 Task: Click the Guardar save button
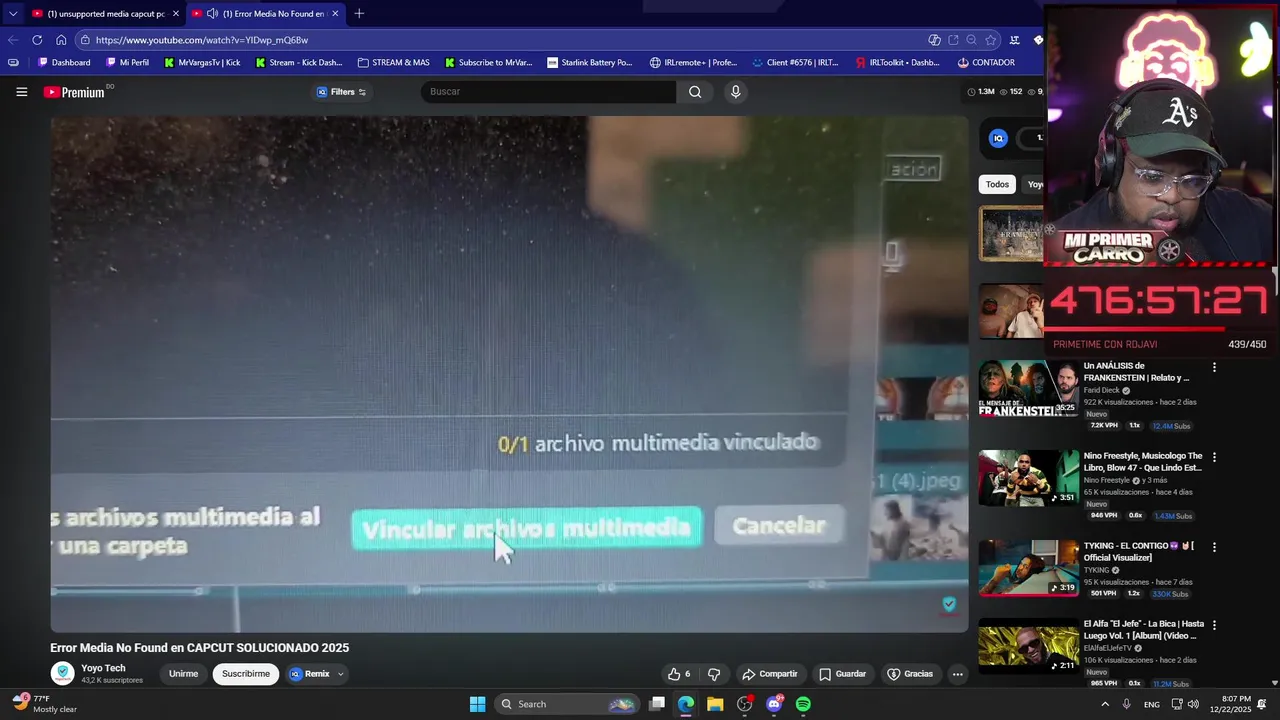pyautogui.click(x=842, y=674)
